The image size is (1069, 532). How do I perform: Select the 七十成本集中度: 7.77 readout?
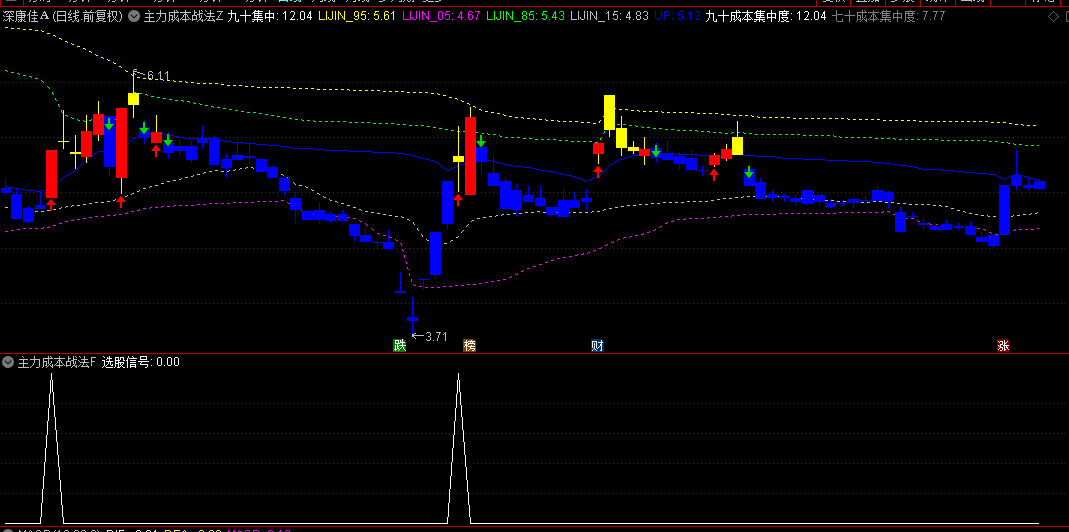(889, 16)
